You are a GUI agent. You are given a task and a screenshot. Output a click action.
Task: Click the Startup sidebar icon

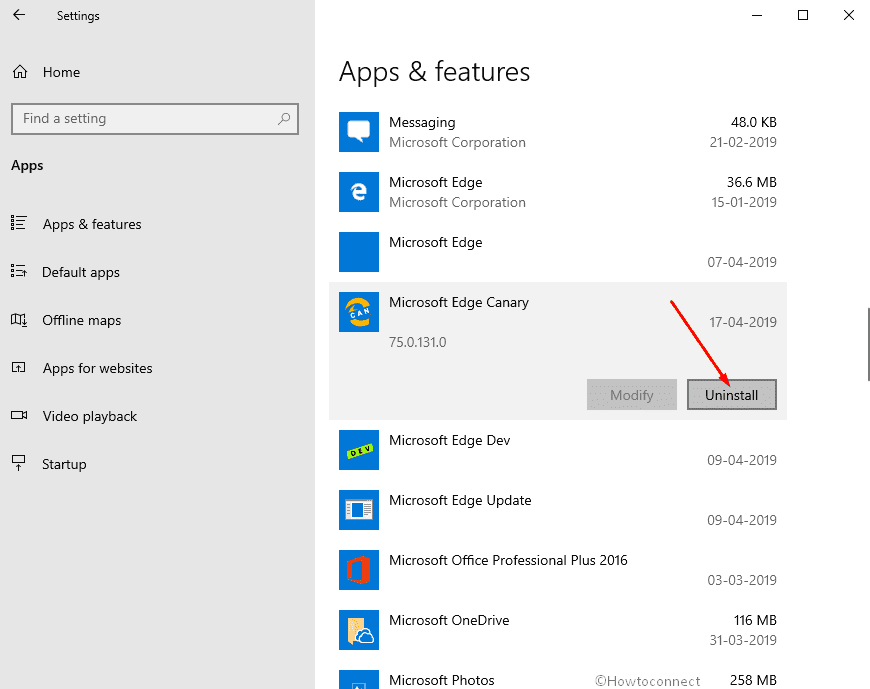point(19,463)
